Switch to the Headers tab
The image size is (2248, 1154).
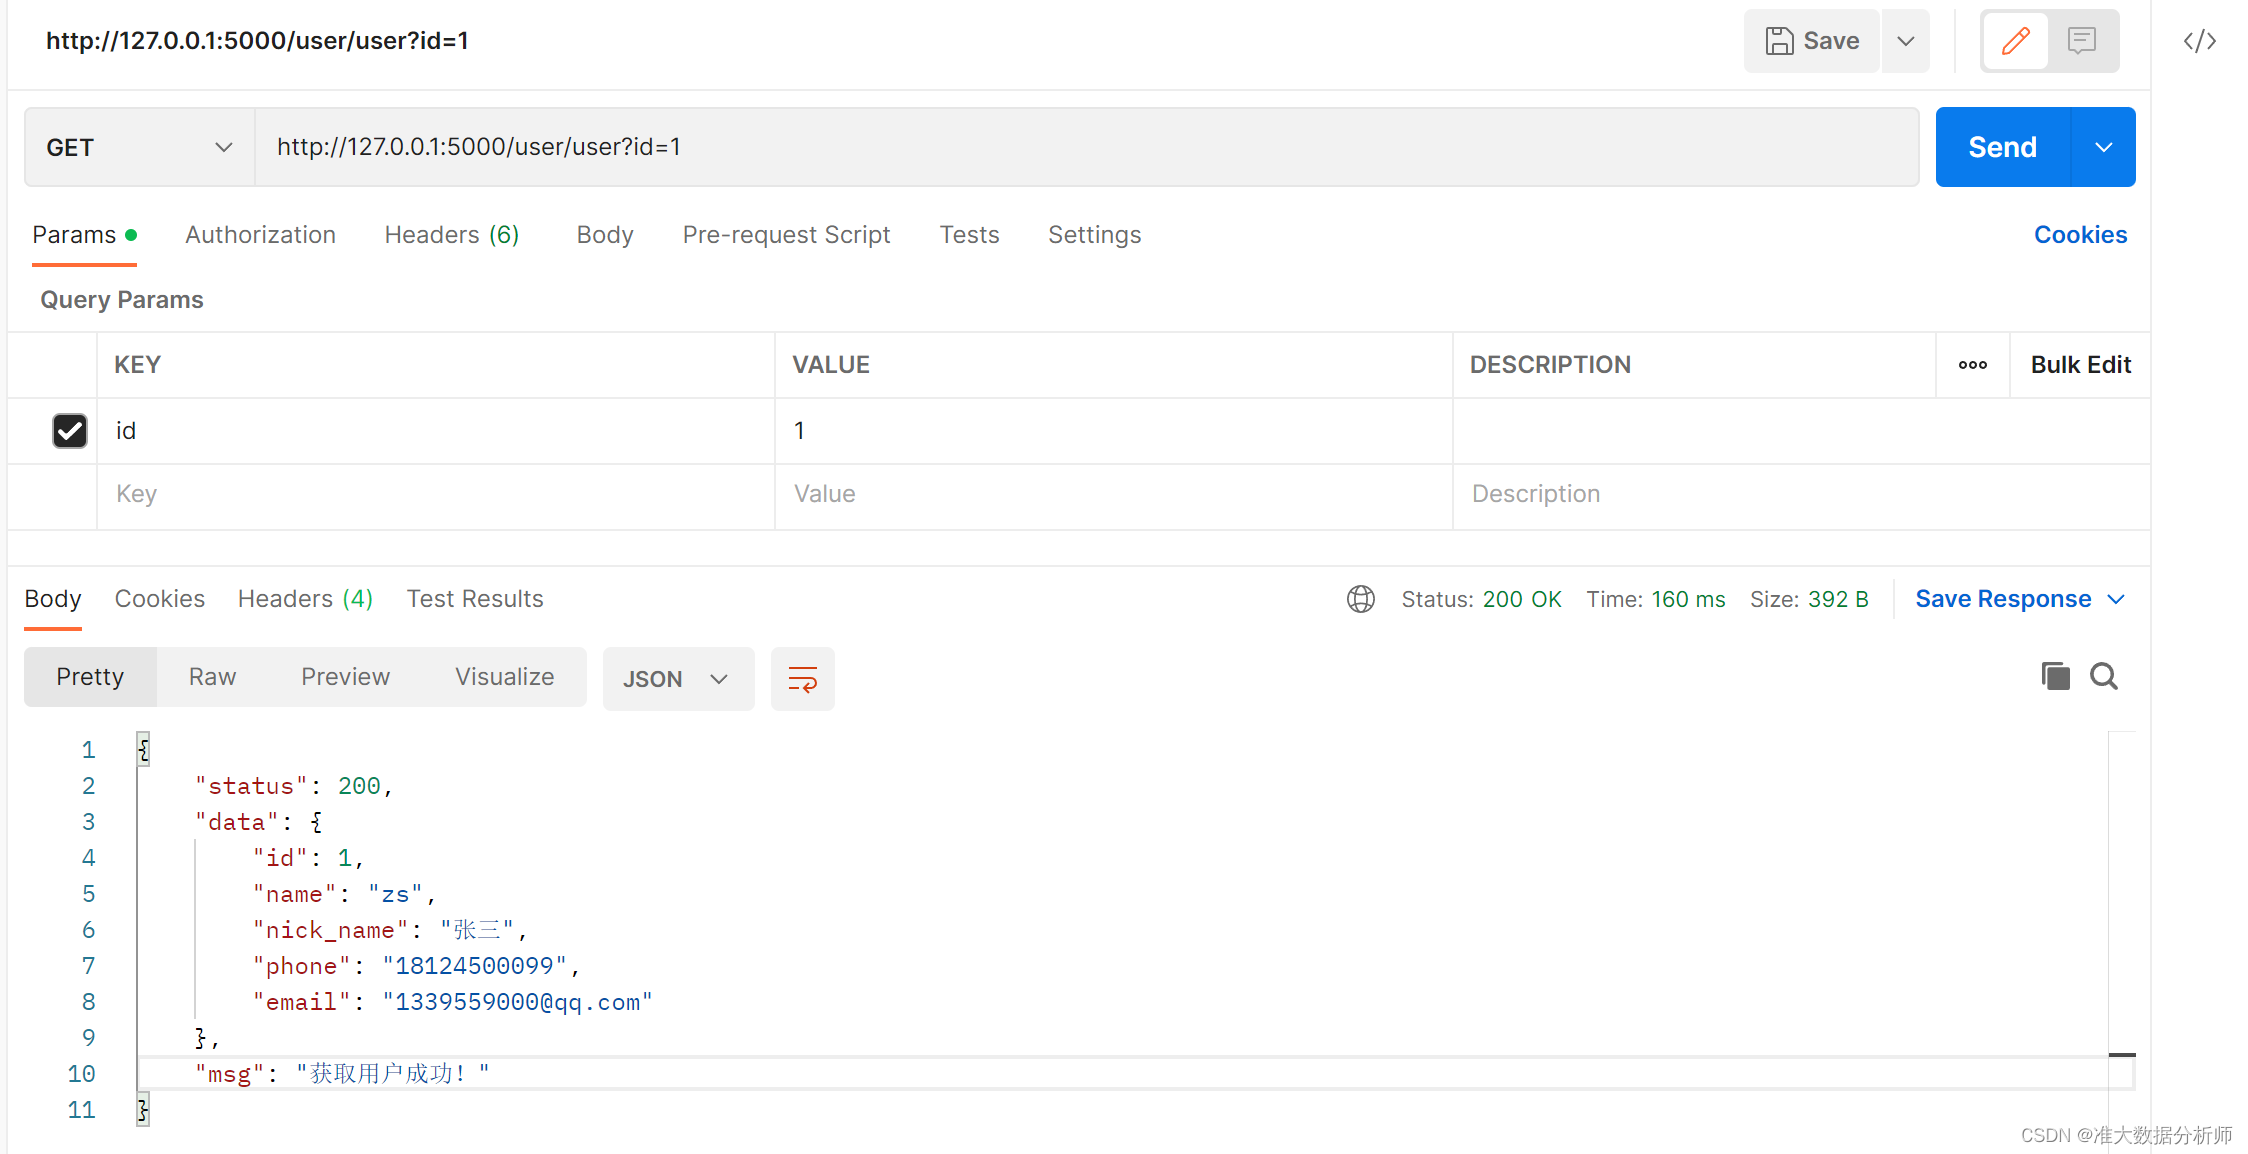[x=450, y=234]
